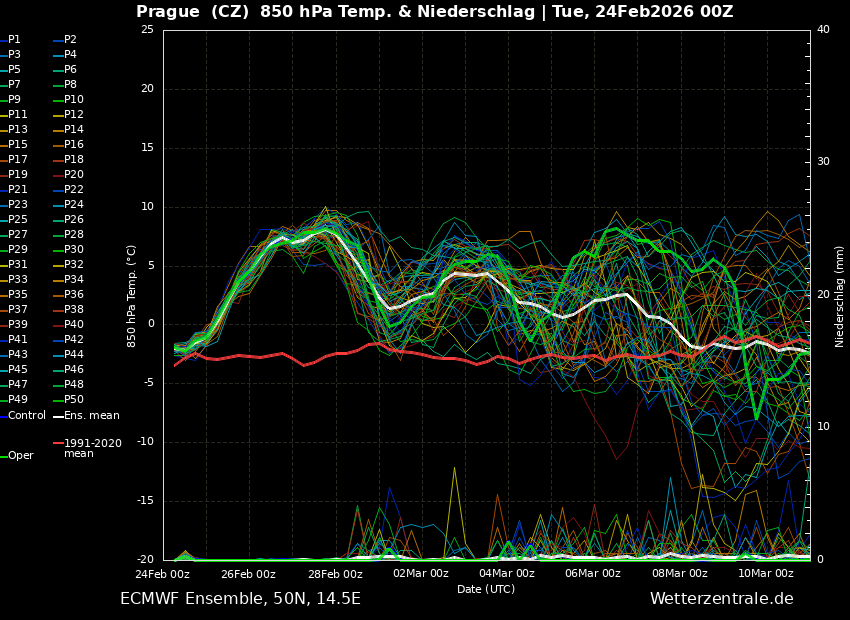Click the Oper legend entry
Screen dimensions: 850x620
click(x=20, y=456)
